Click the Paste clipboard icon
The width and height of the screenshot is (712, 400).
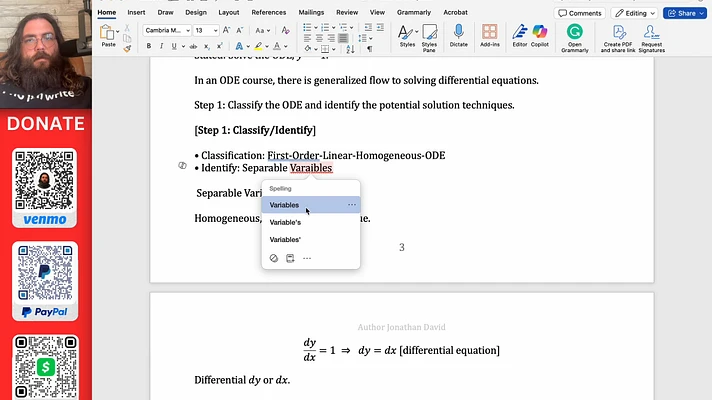click(107, 33)
